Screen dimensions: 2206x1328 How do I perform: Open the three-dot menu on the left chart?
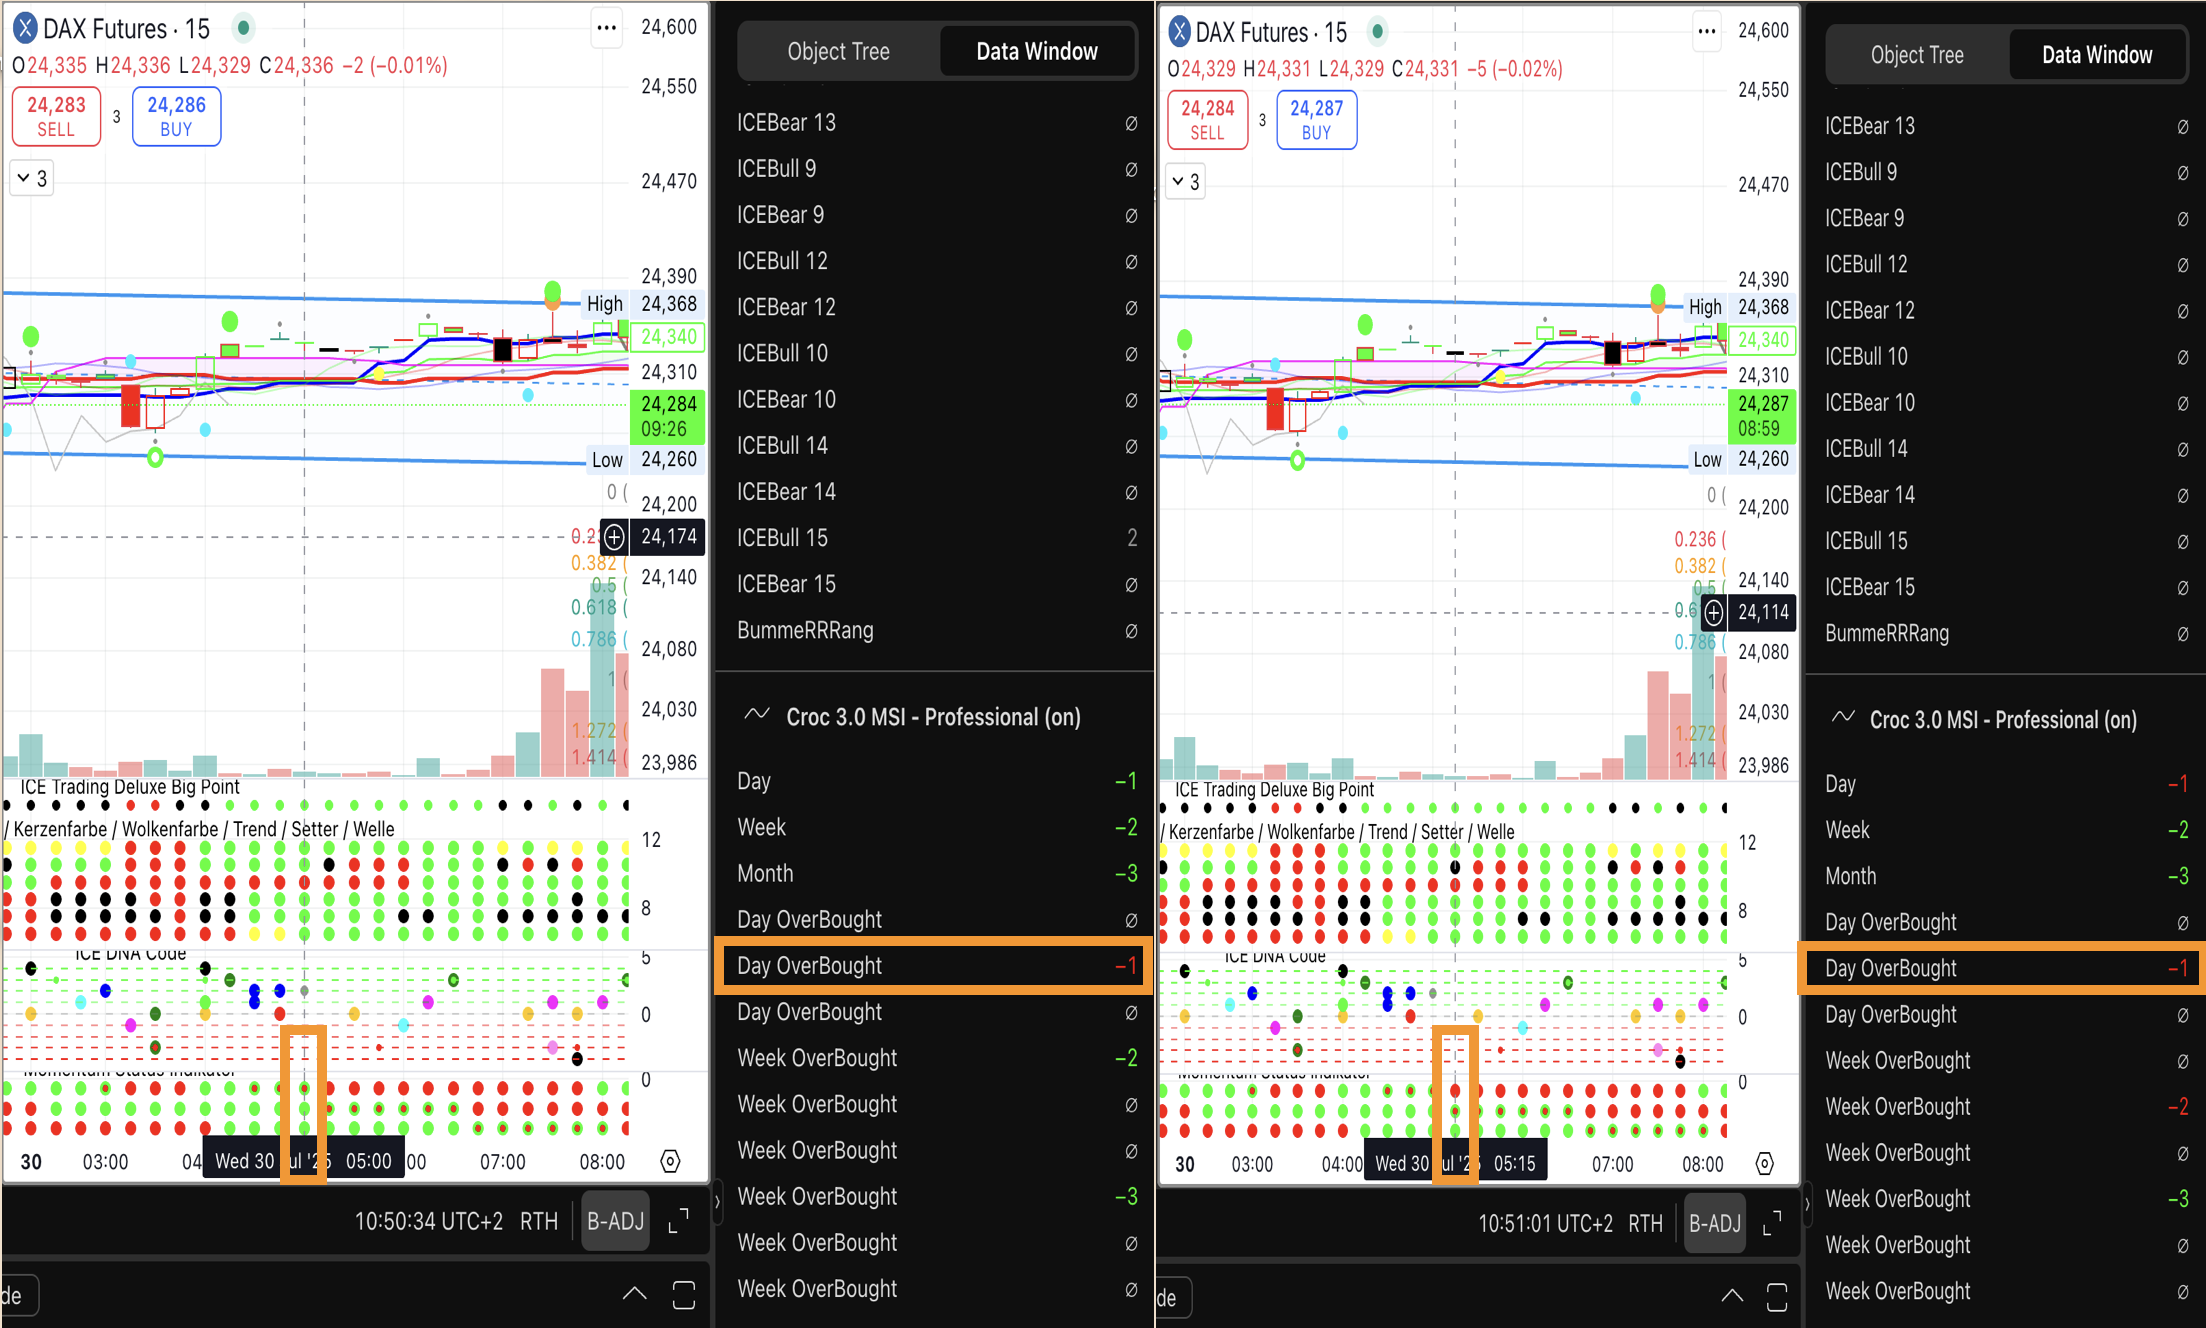(x=606, y=28)
